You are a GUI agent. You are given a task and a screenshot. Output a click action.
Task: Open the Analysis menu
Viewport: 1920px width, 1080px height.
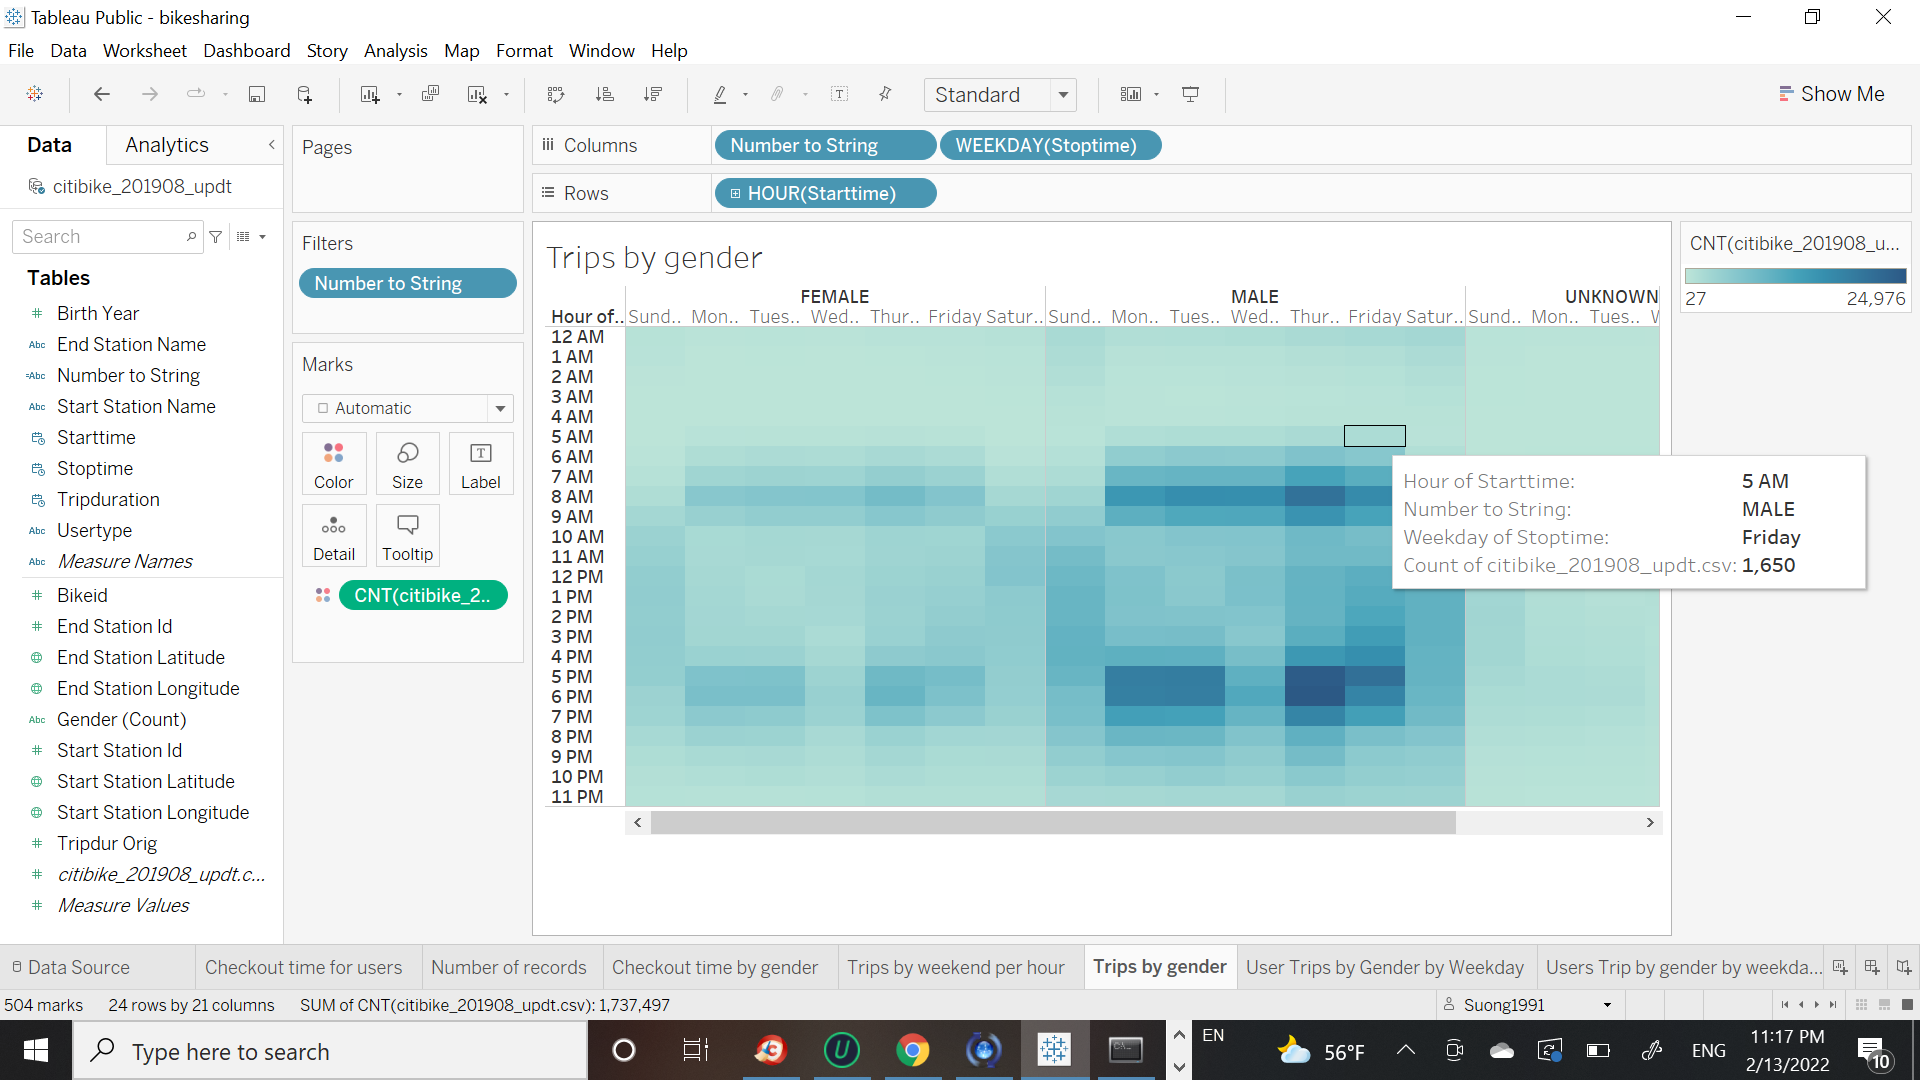(395, 51)
